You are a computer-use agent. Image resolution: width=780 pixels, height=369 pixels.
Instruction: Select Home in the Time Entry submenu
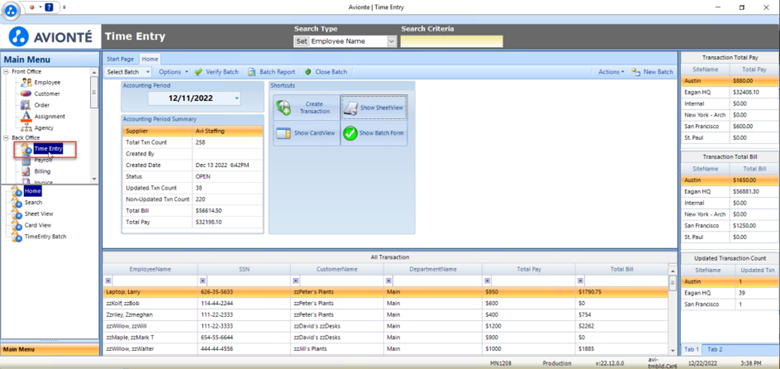point(32,191)
